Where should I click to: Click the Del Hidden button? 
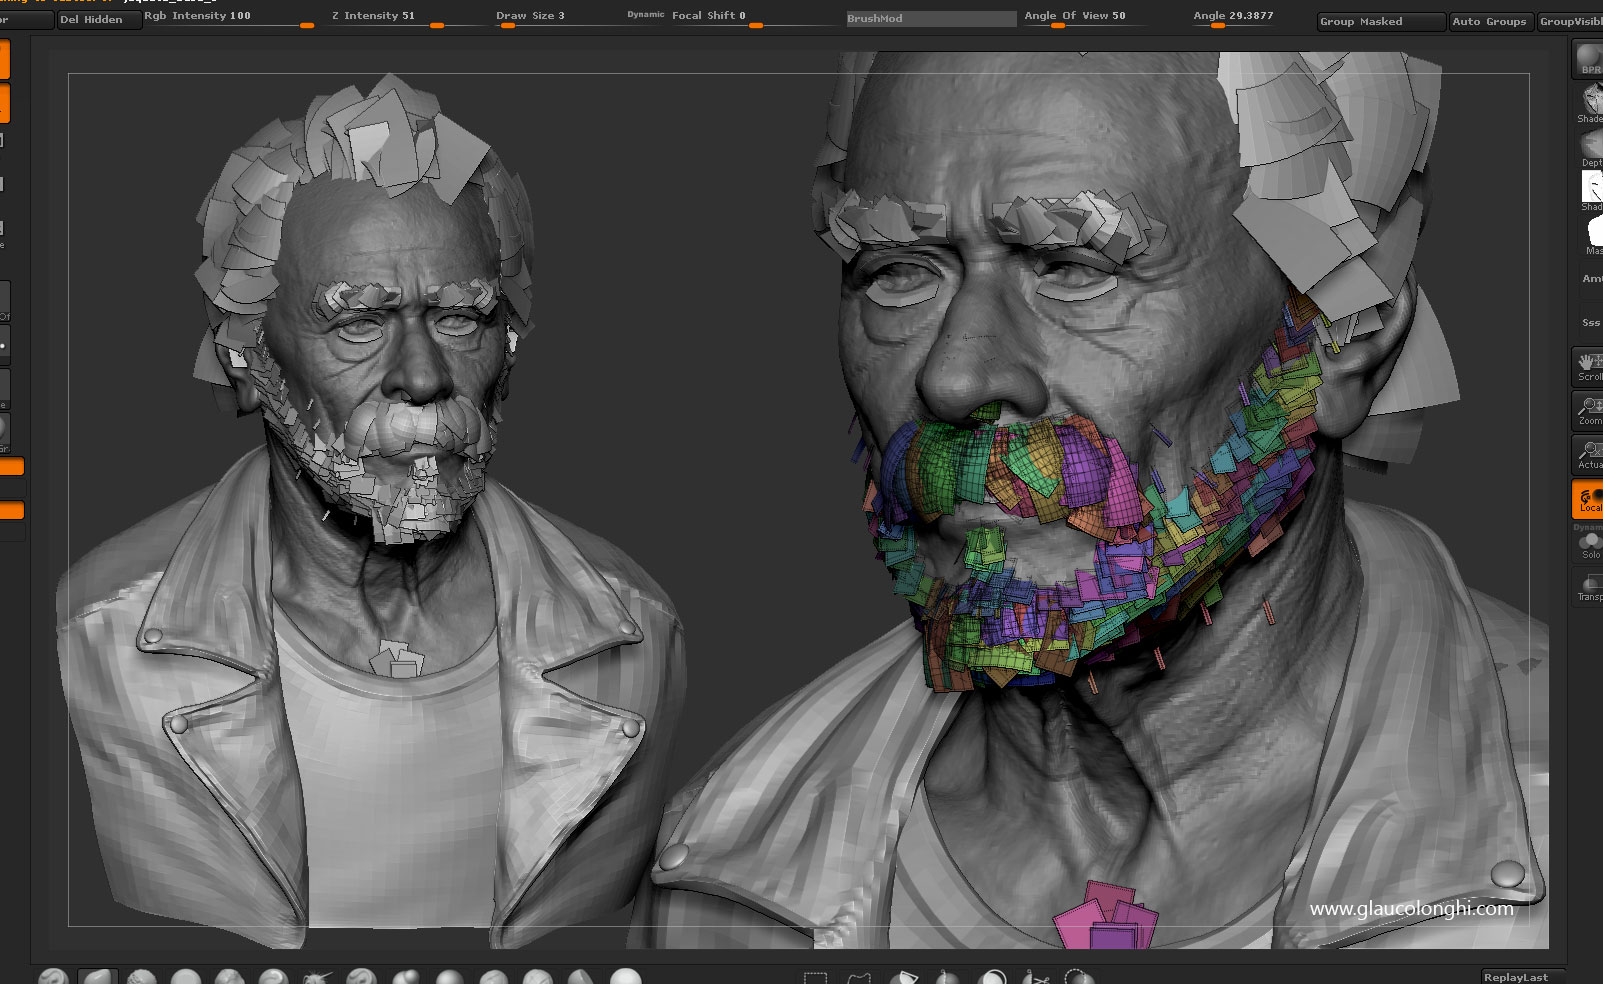[x=98, y=19]
